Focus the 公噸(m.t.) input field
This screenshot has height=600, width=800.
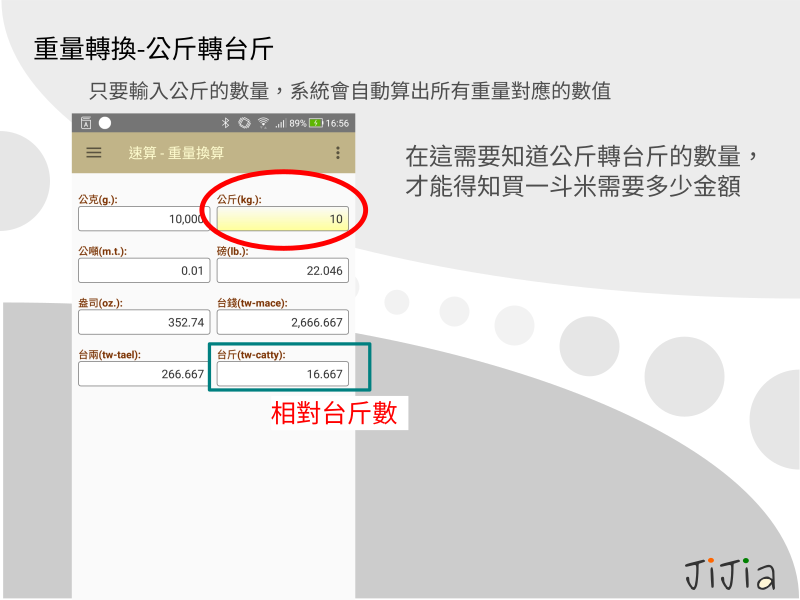click(x=144, y=270)
